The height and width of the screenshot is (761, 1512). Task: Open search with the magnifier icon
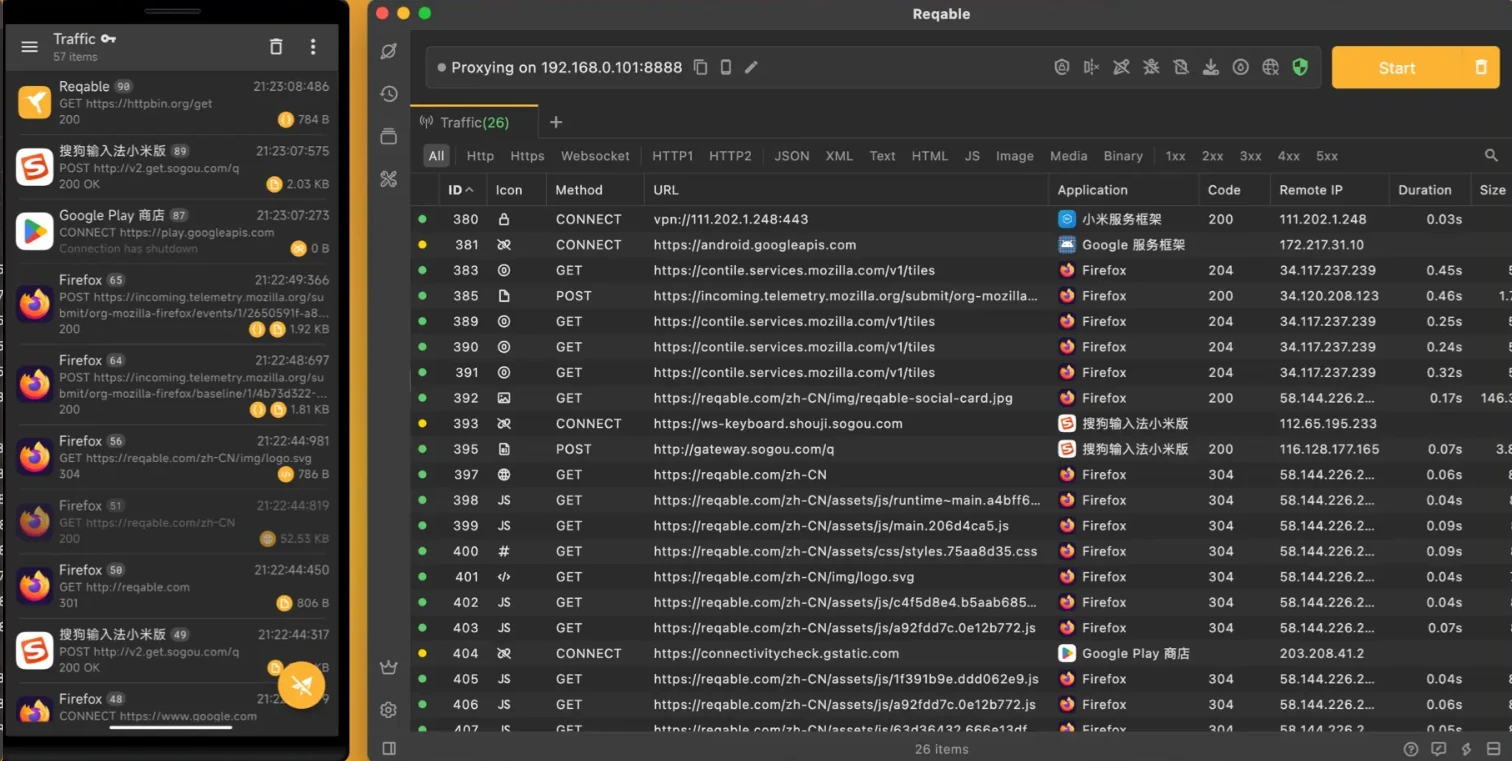pos(1491,156)
